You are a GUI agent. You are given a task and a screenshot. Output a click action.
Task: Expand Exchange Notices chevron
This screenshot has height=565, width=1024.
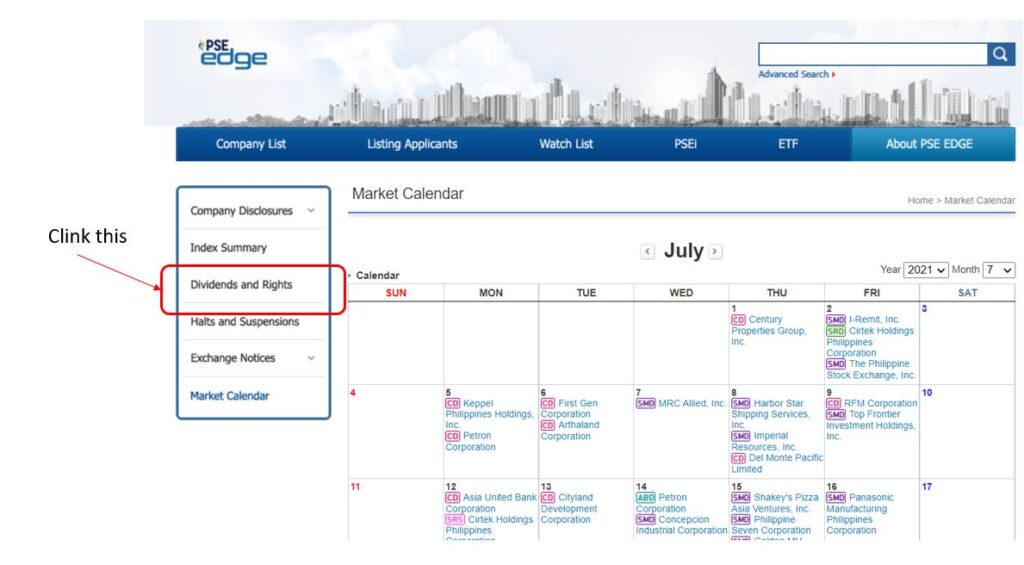pos(311,359)
